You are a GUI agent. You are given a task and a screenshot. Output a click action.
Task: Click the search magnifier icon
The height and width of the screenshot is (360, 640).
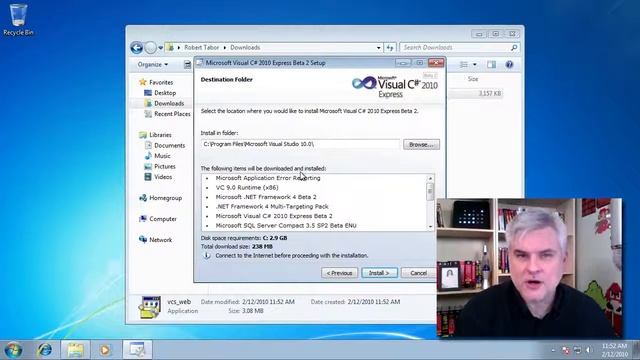pyautogui.click(x=514, y=48)
